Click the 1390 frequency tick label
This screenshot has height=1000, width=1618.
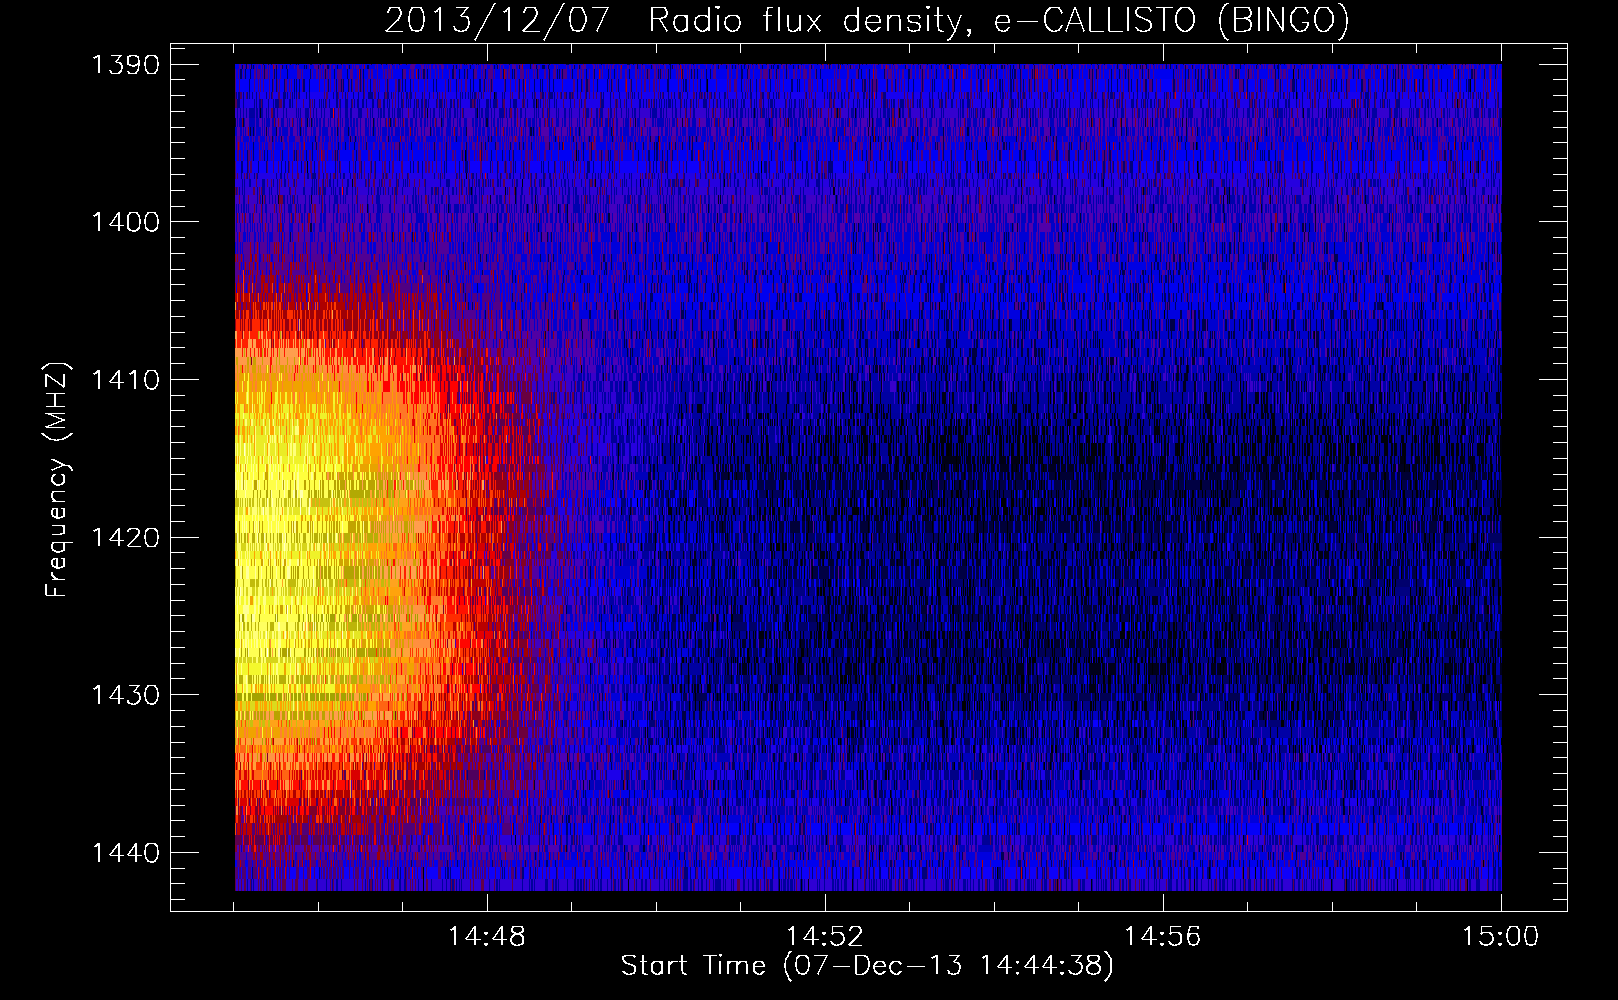[x=125, y=65]
